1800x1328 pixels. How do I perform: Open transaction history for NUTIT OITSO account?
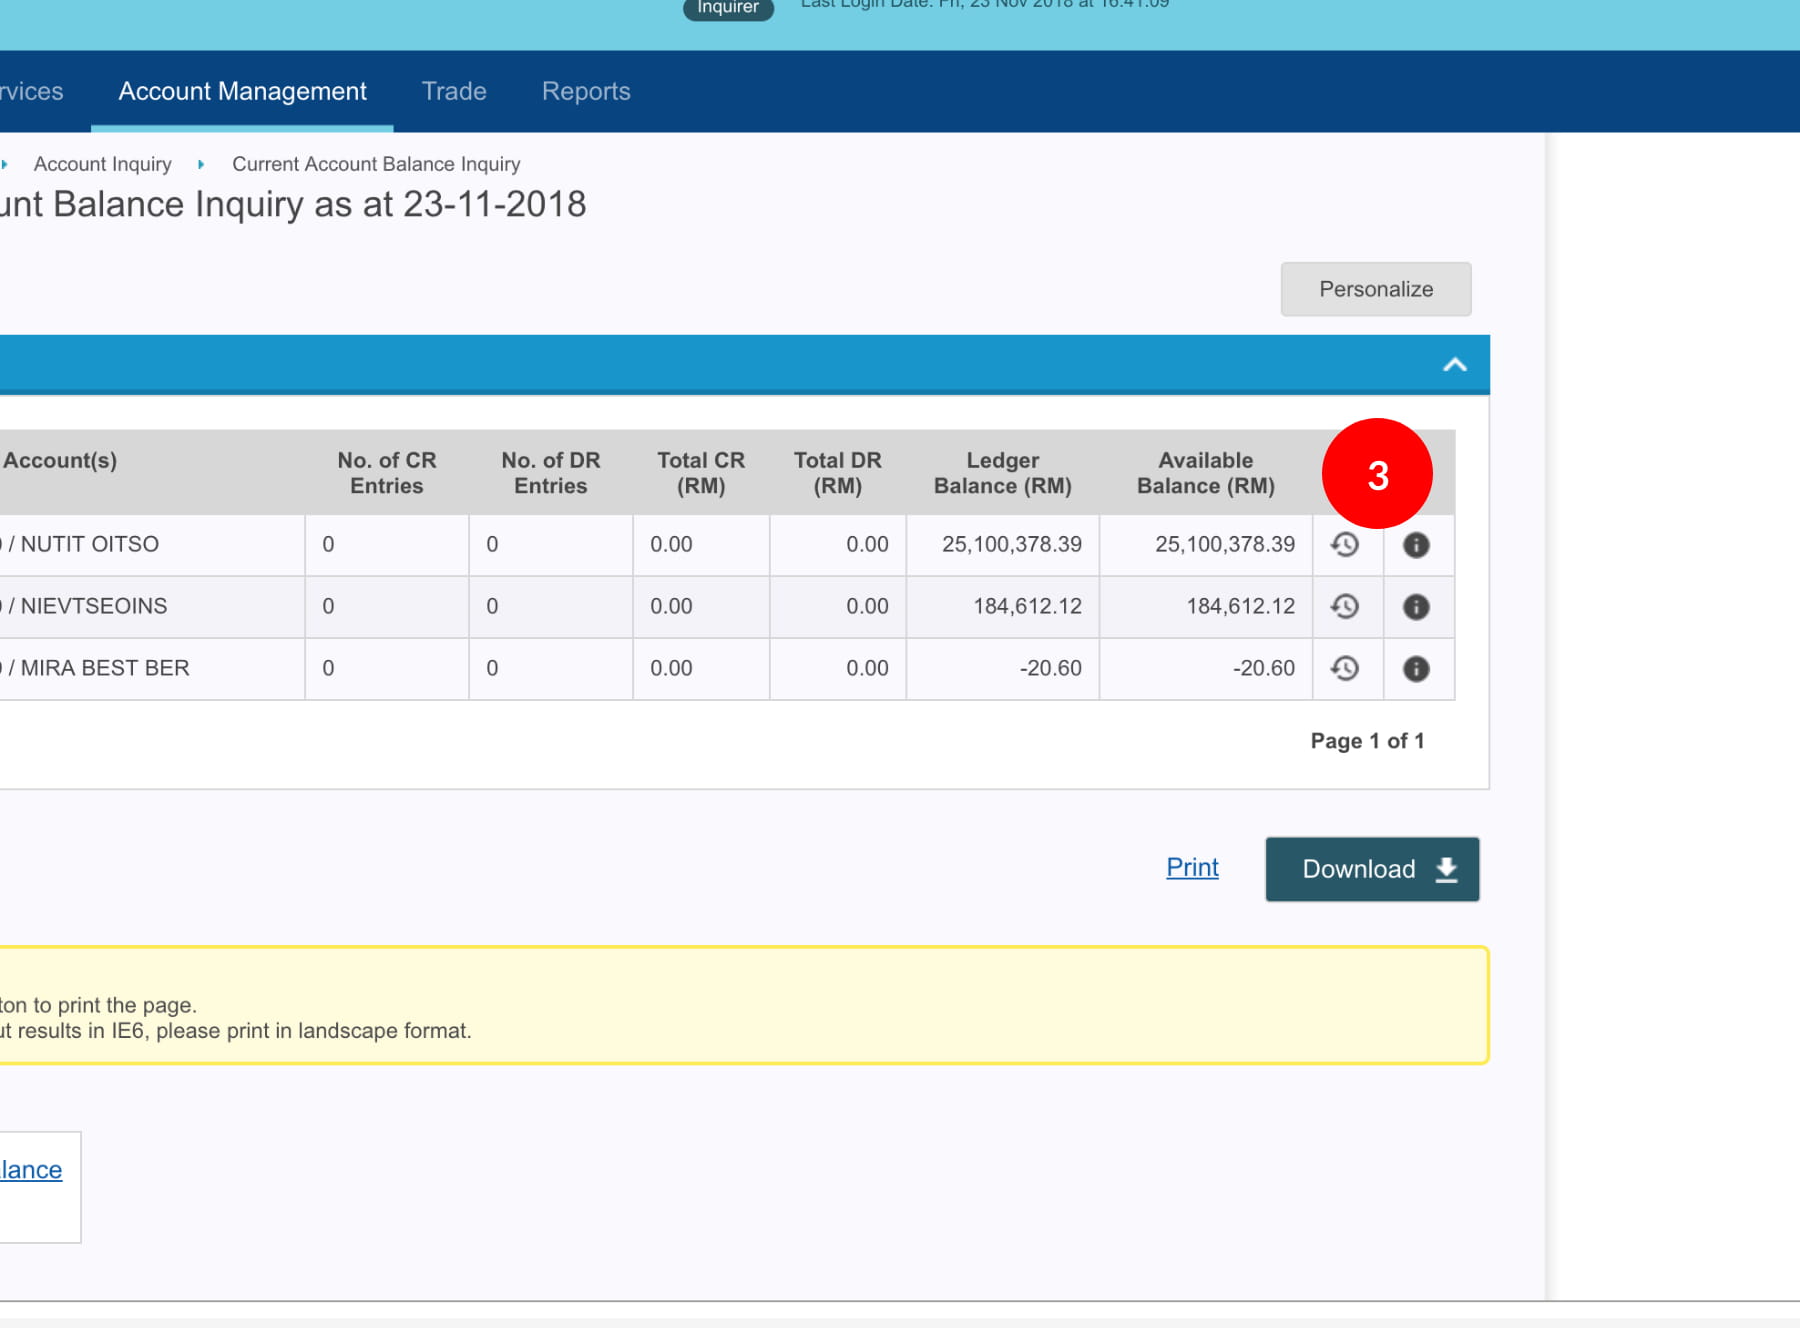(x=1345, y=545)
